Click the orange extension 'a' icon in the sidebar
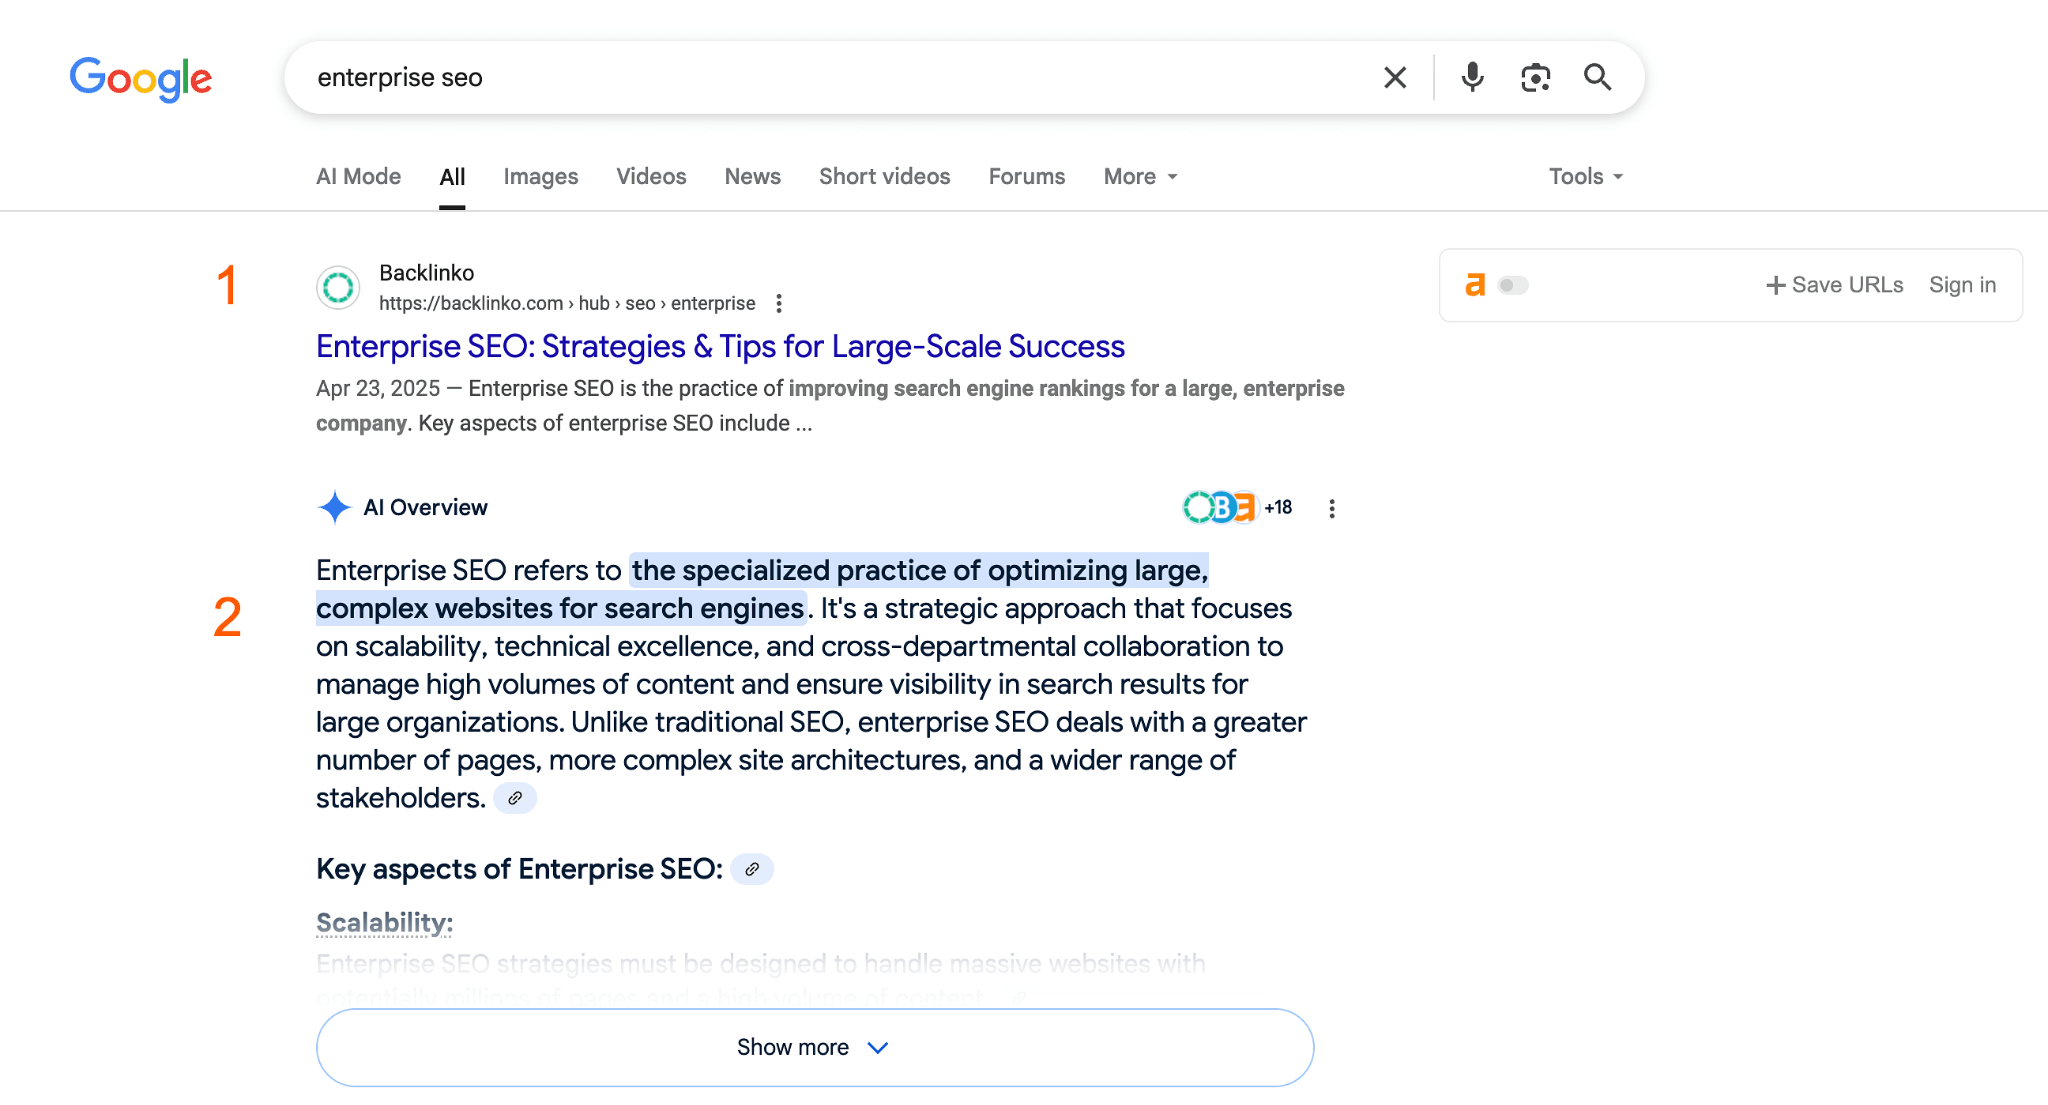Viewport: 2048px width, 1105px height. [x=1475, y=285]
